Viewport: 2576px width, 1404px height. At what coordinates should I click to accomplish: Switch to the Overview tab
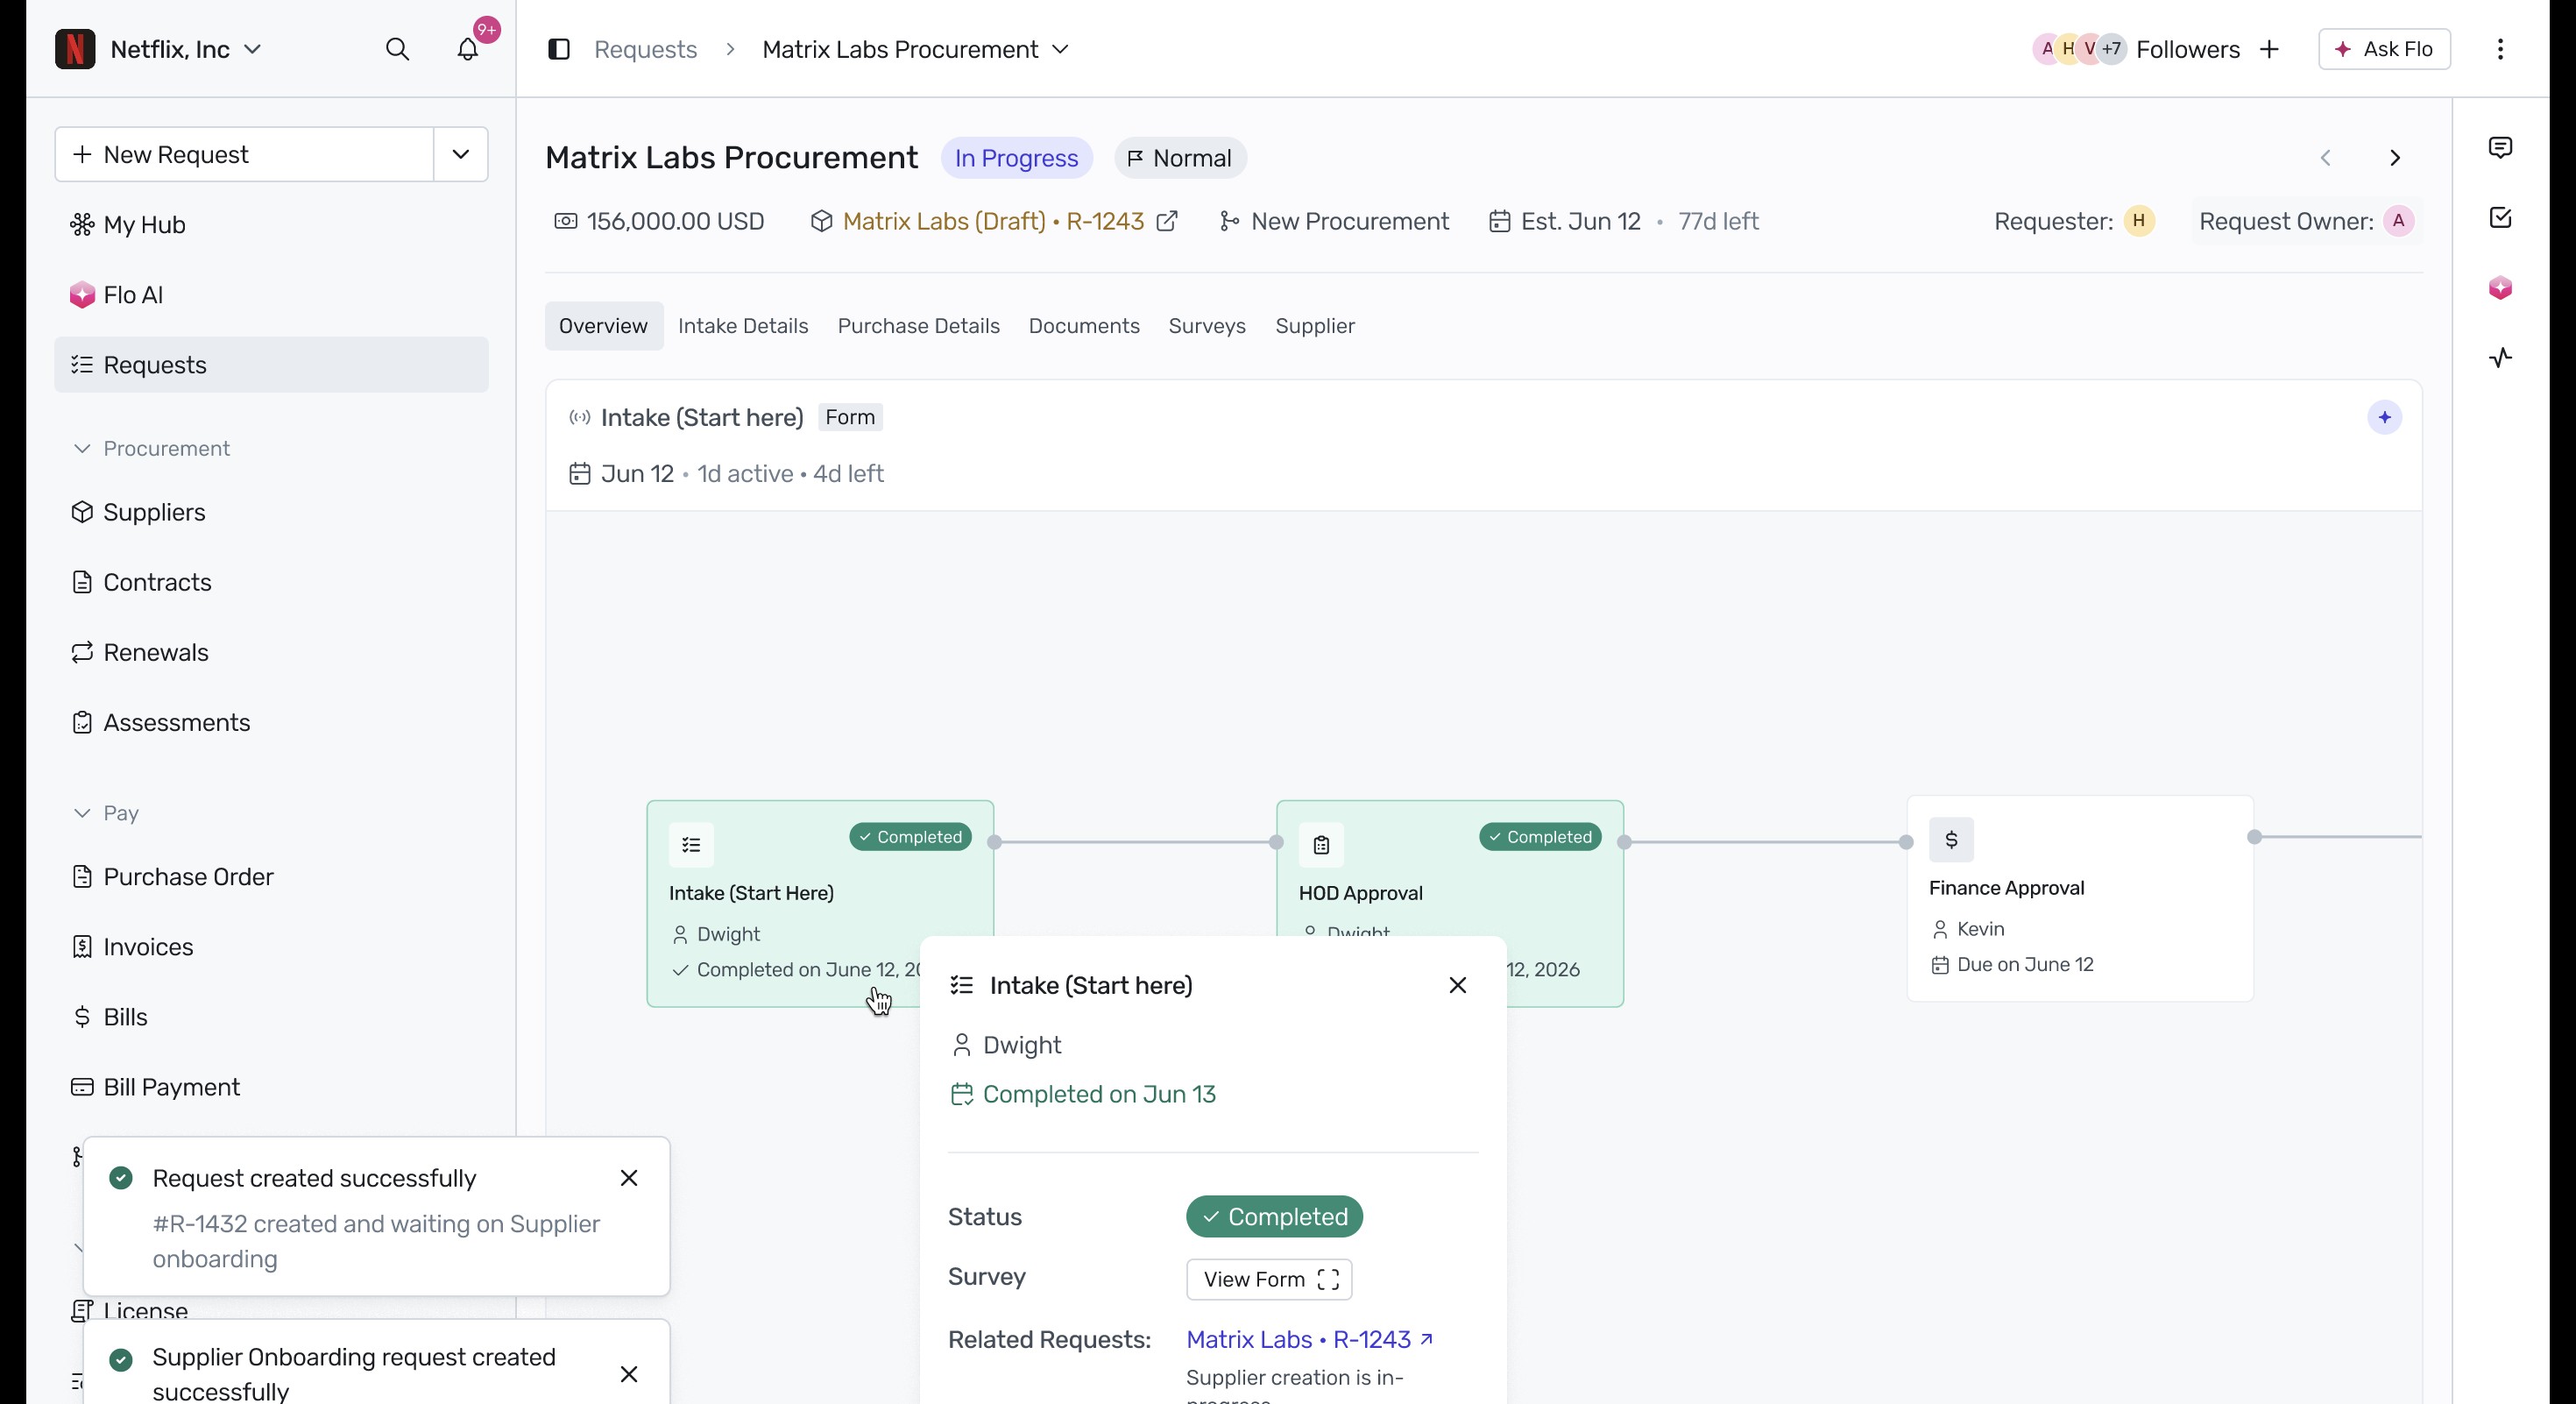tap(603, 326)
